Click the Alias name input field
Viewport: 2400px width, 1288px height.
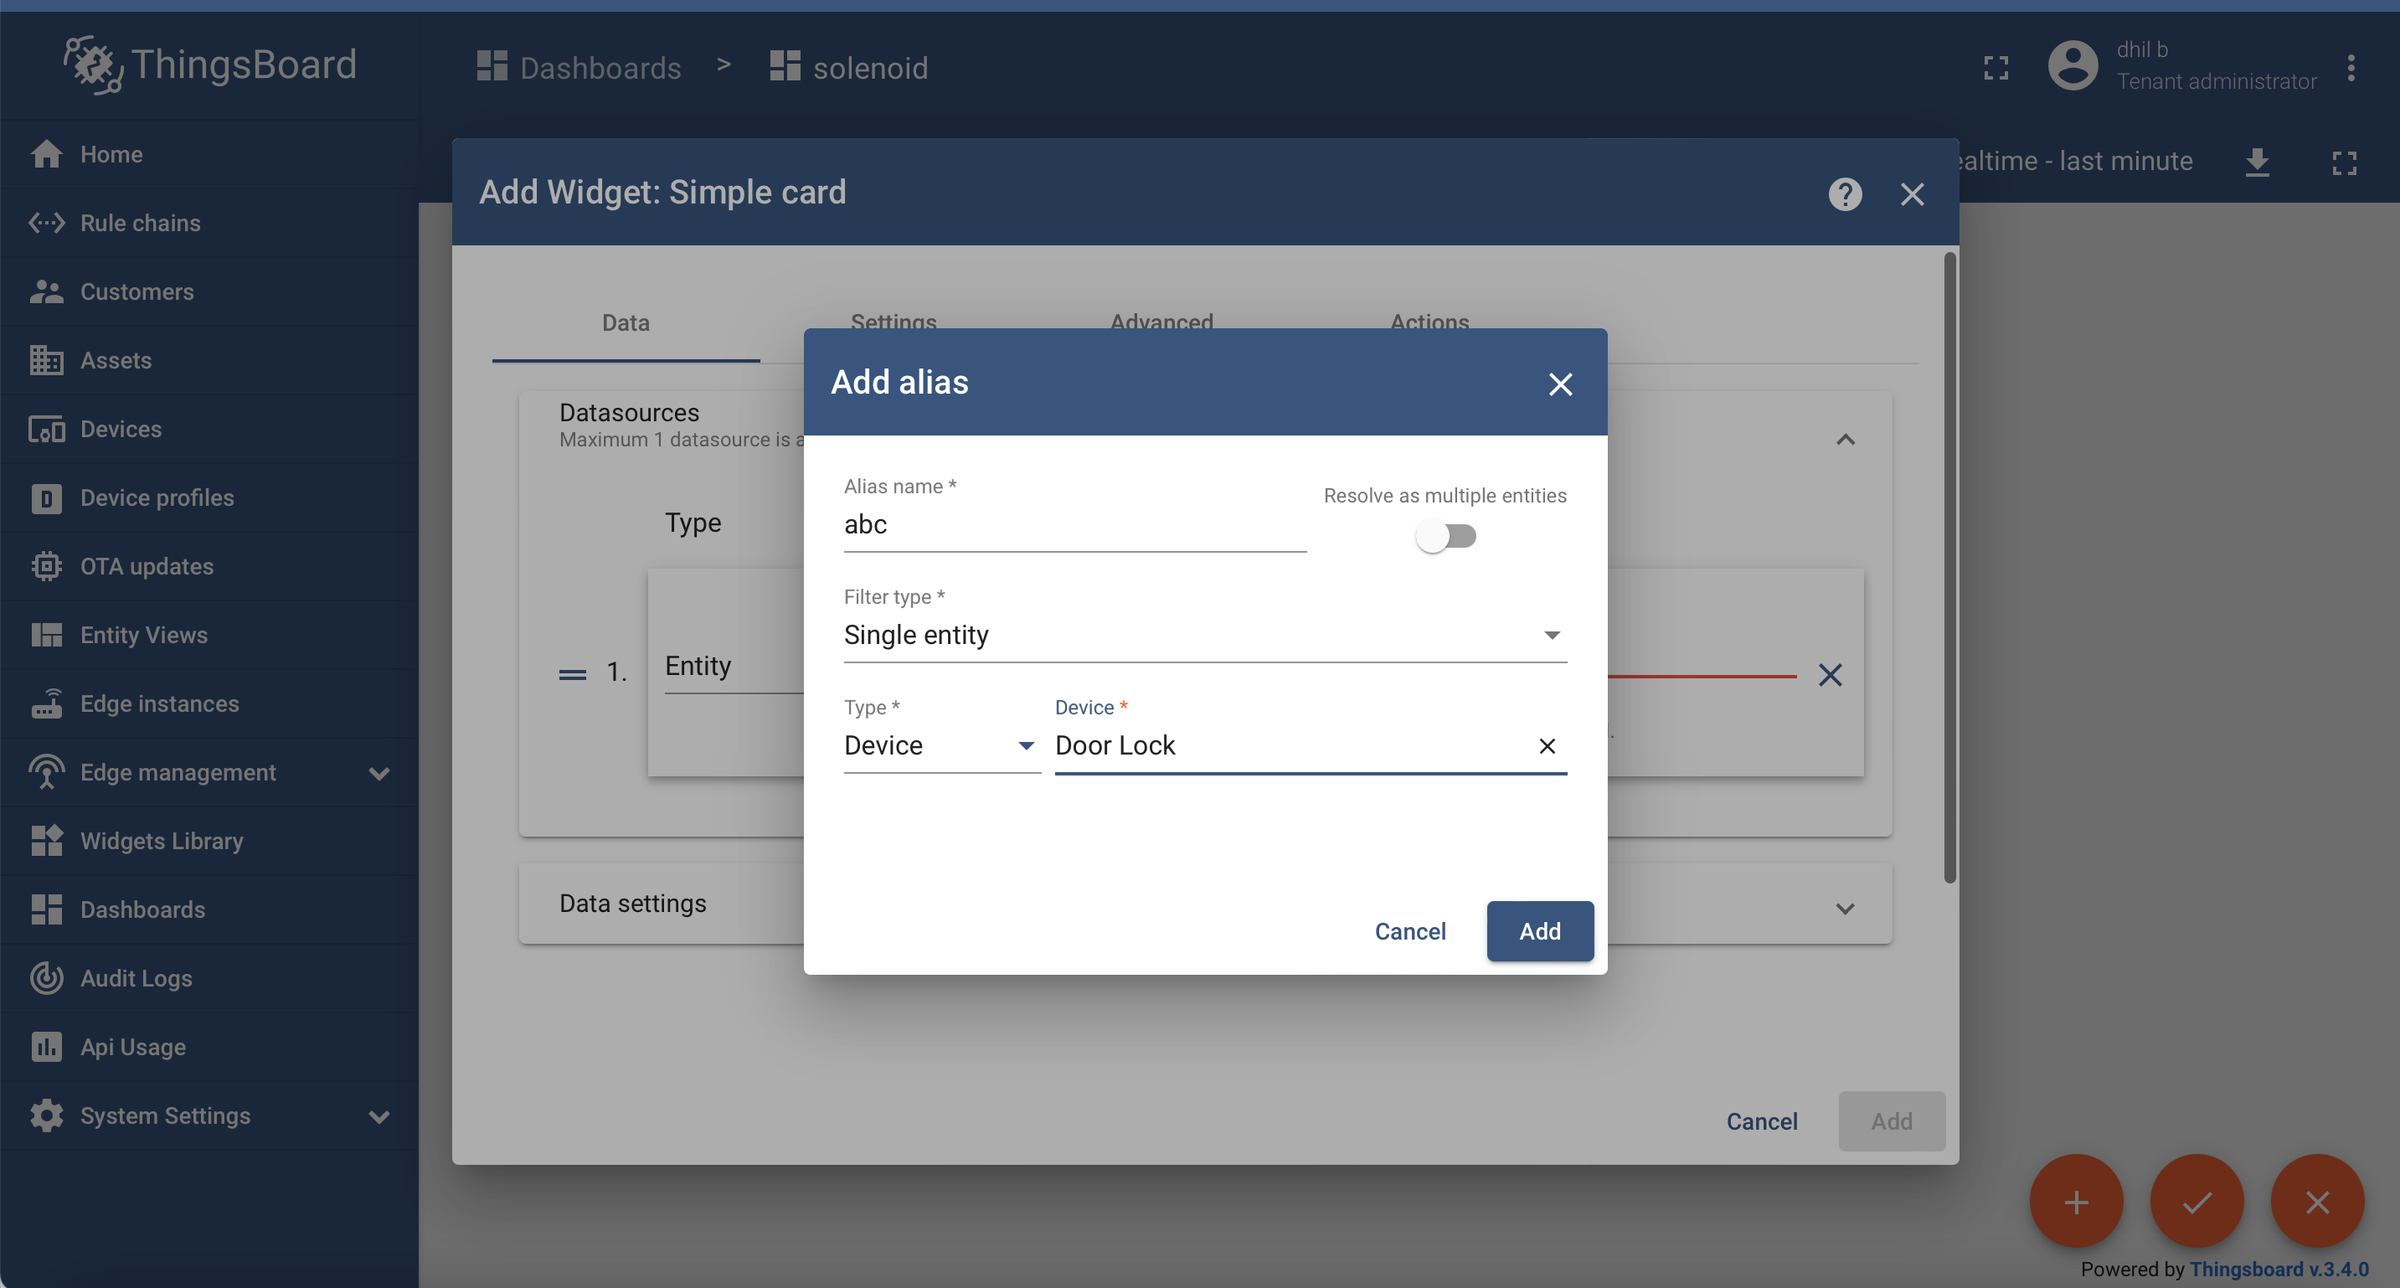pos(1074,525)
